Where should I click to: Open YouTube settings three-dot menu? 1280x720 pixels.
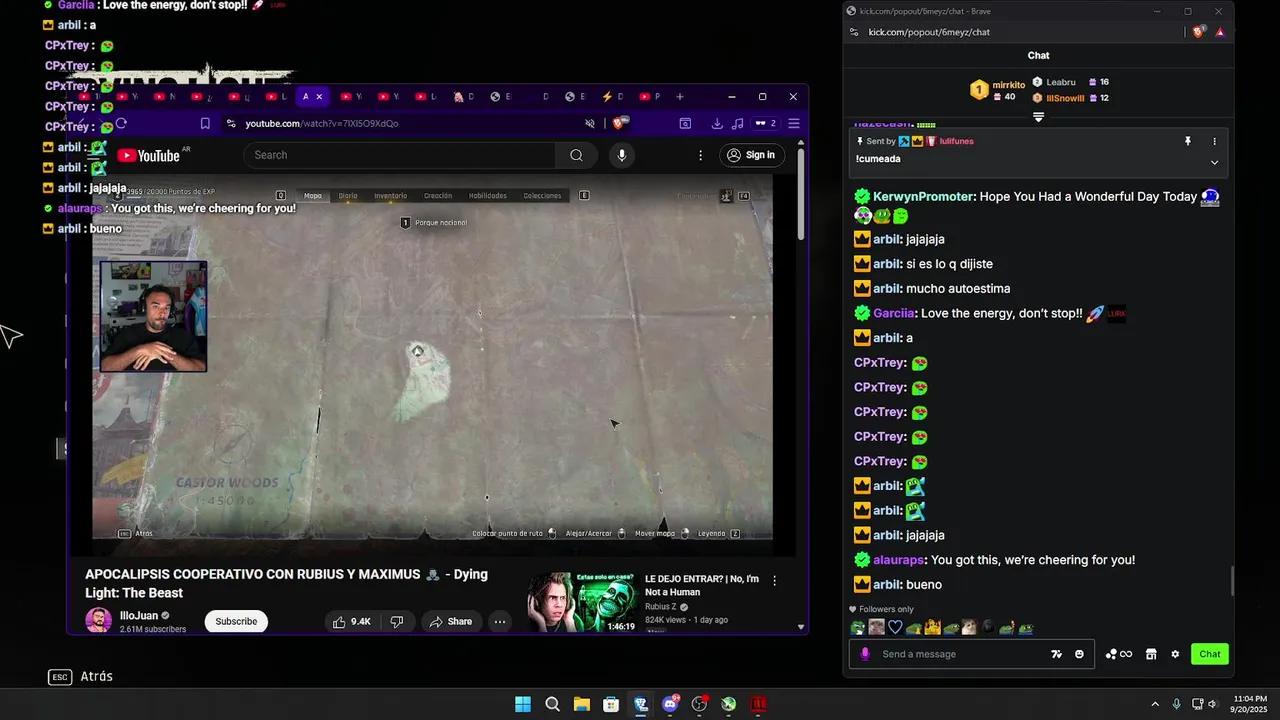tap(701, 155)
